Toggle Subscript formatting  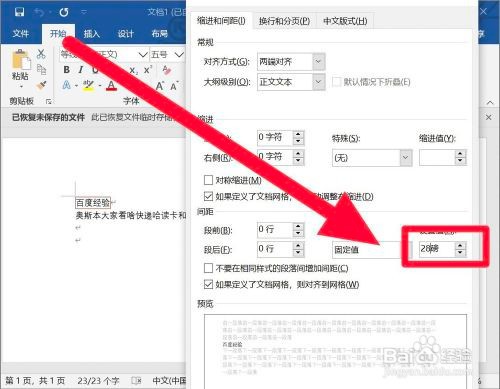click(133, 70)
